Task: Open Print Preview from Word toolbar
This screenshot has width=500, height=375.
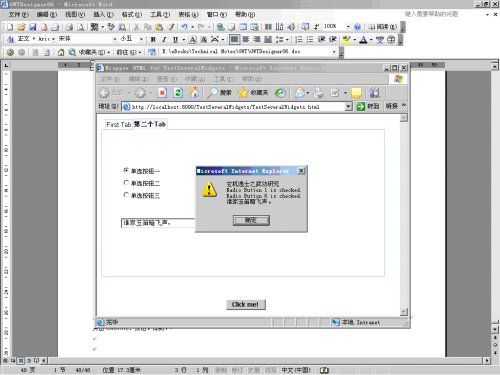Action: tap(80, 27)
